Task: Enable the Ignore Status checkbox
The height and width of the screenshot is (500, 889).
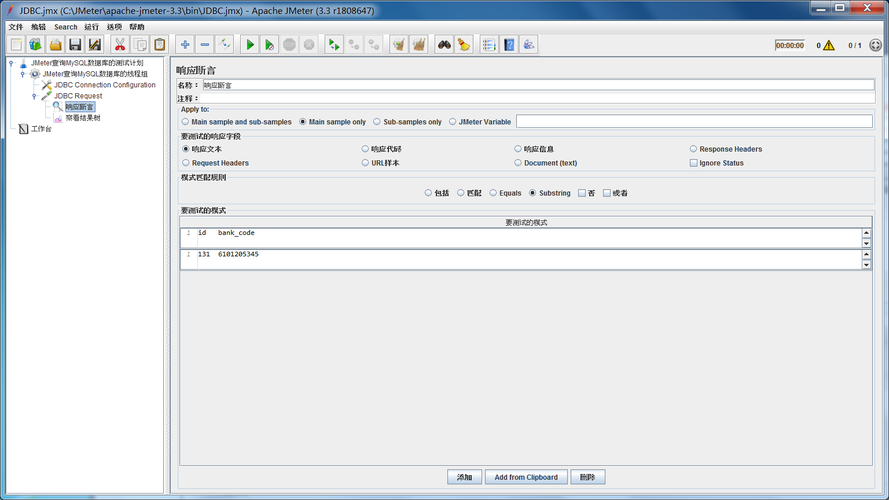Action: 693,163
